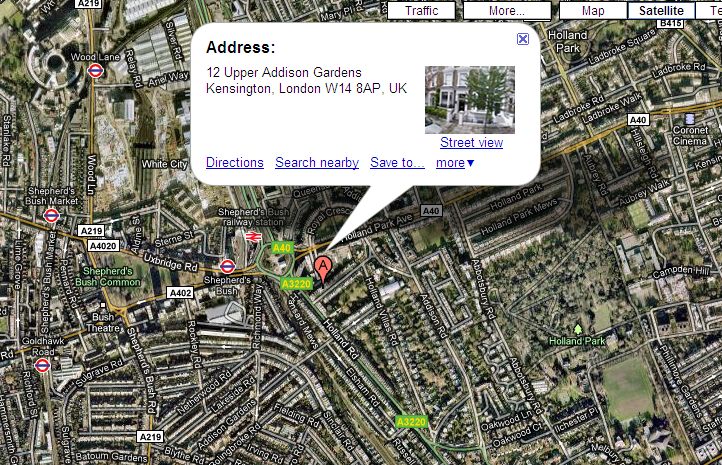The image size is (722, 465).
Task: Click the Bush Theatre marker icon
Action: tap(103, 305)
